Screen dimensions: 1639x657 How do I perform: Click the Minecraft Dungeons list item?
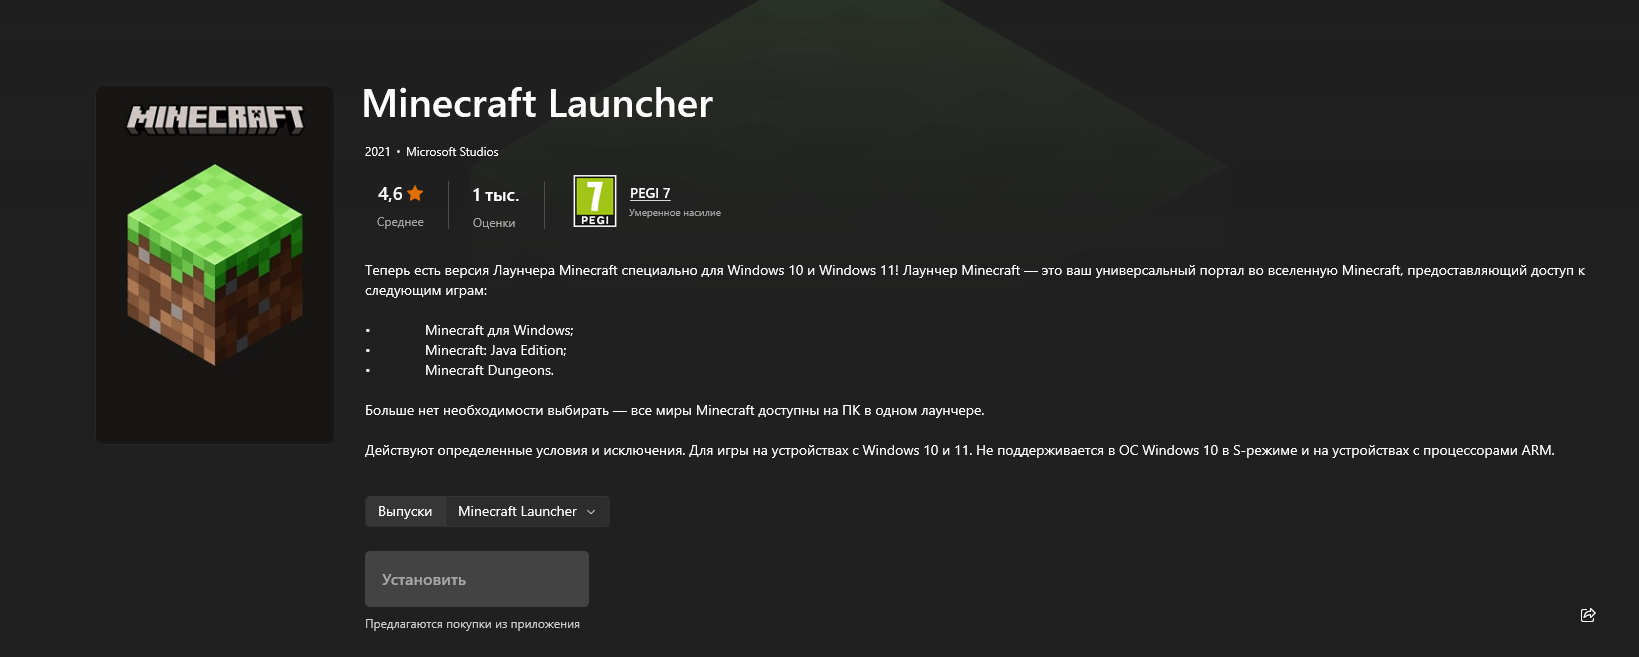(x=489, y=370)
